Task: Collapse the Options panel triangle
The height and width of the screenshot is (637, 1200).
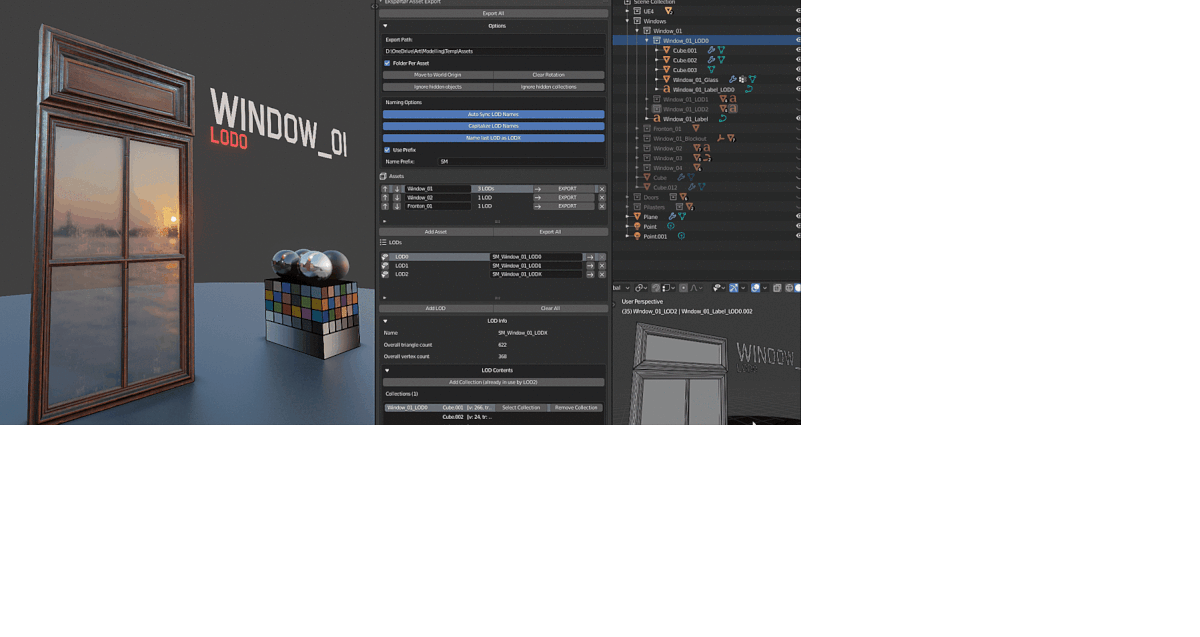Action: tap(385, 26)
